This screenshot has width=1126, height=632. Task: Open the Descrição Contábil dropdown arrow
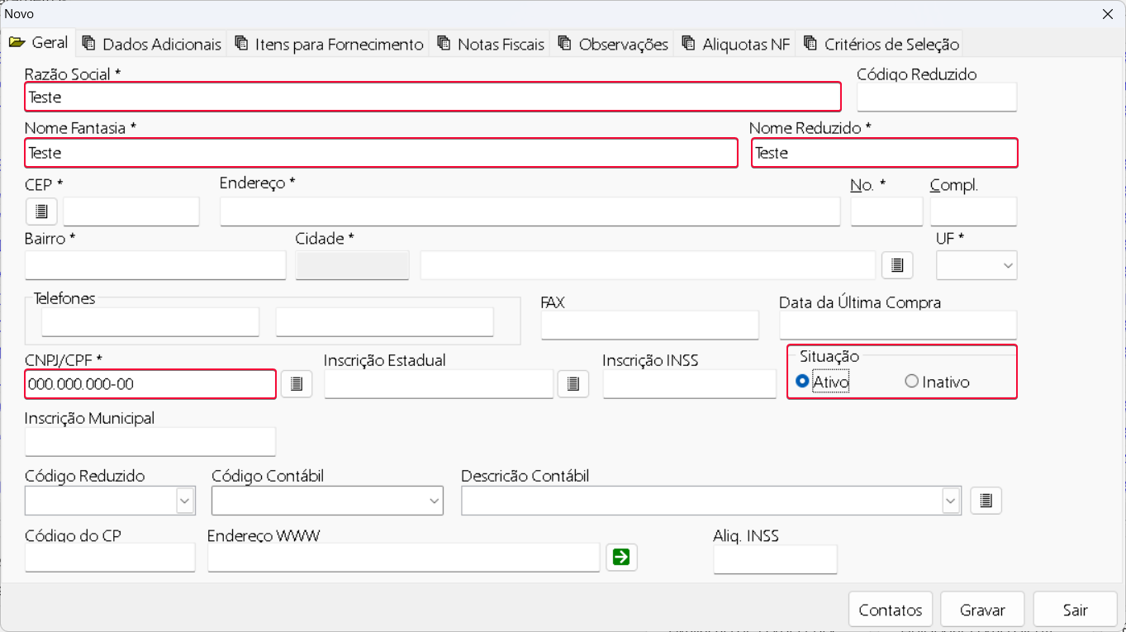click(950, 501)
